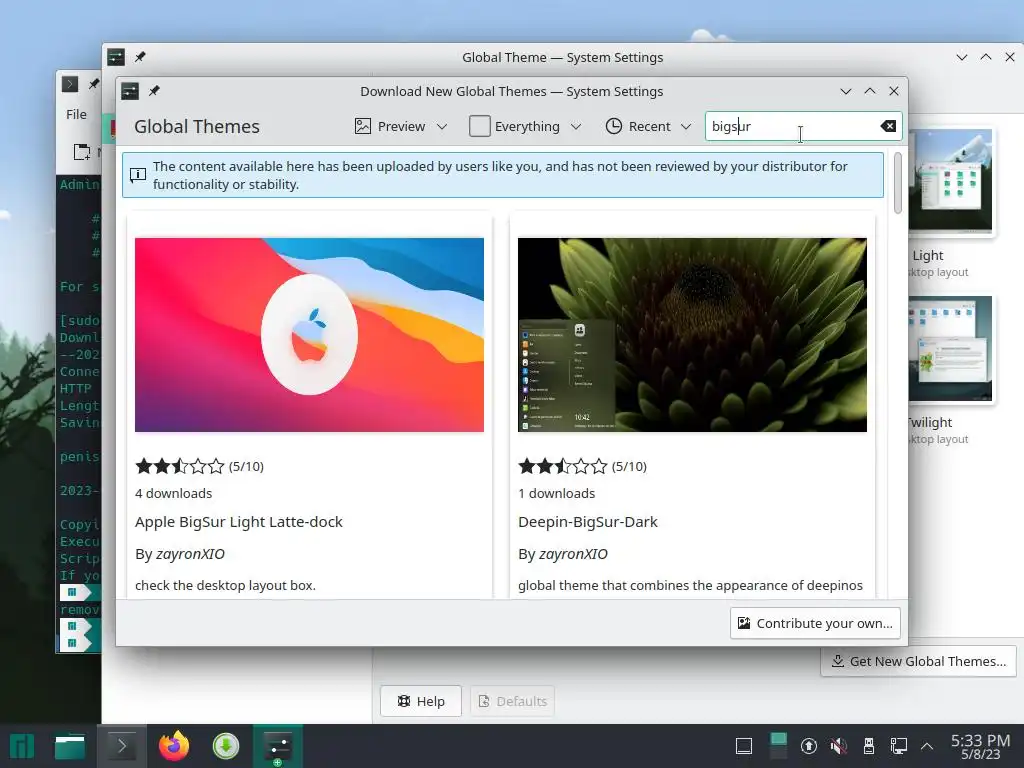This screenshot has width=1024, height=768.
Task: Open Apple BigSur Light Latte-dock thumbnail
Action: click(310, 334)
